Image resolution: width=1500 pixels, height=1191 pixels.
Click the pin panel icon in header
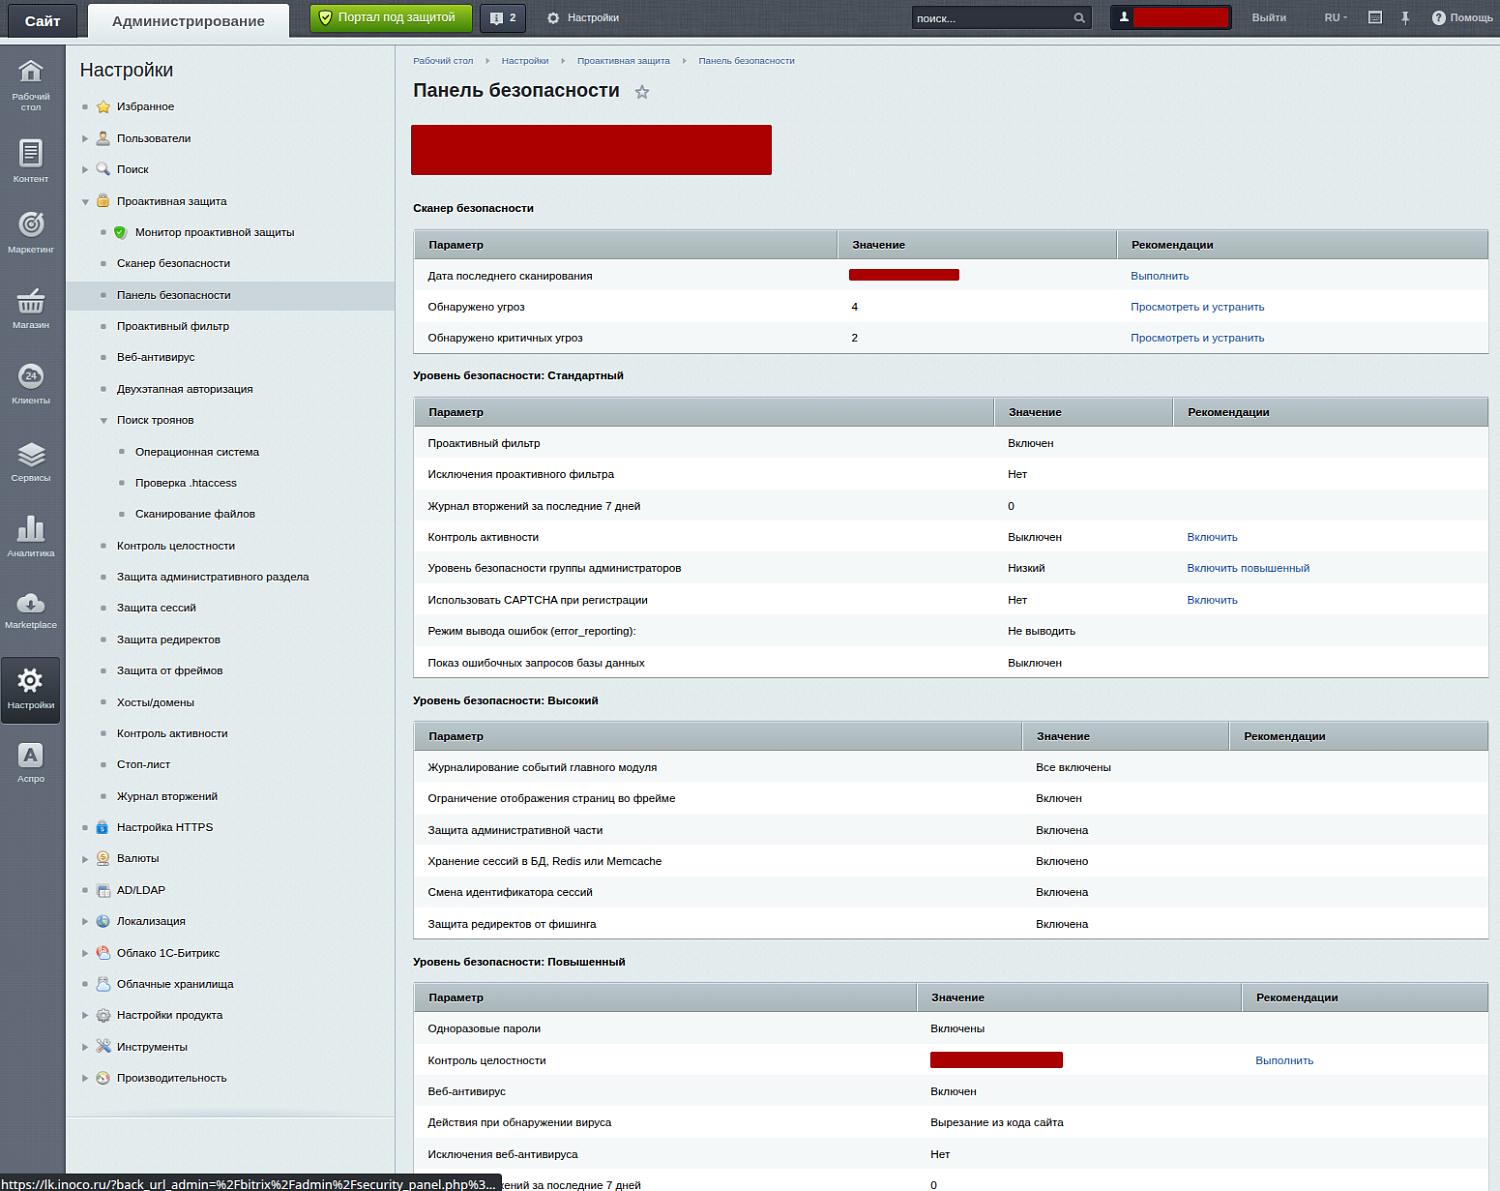1405,18
